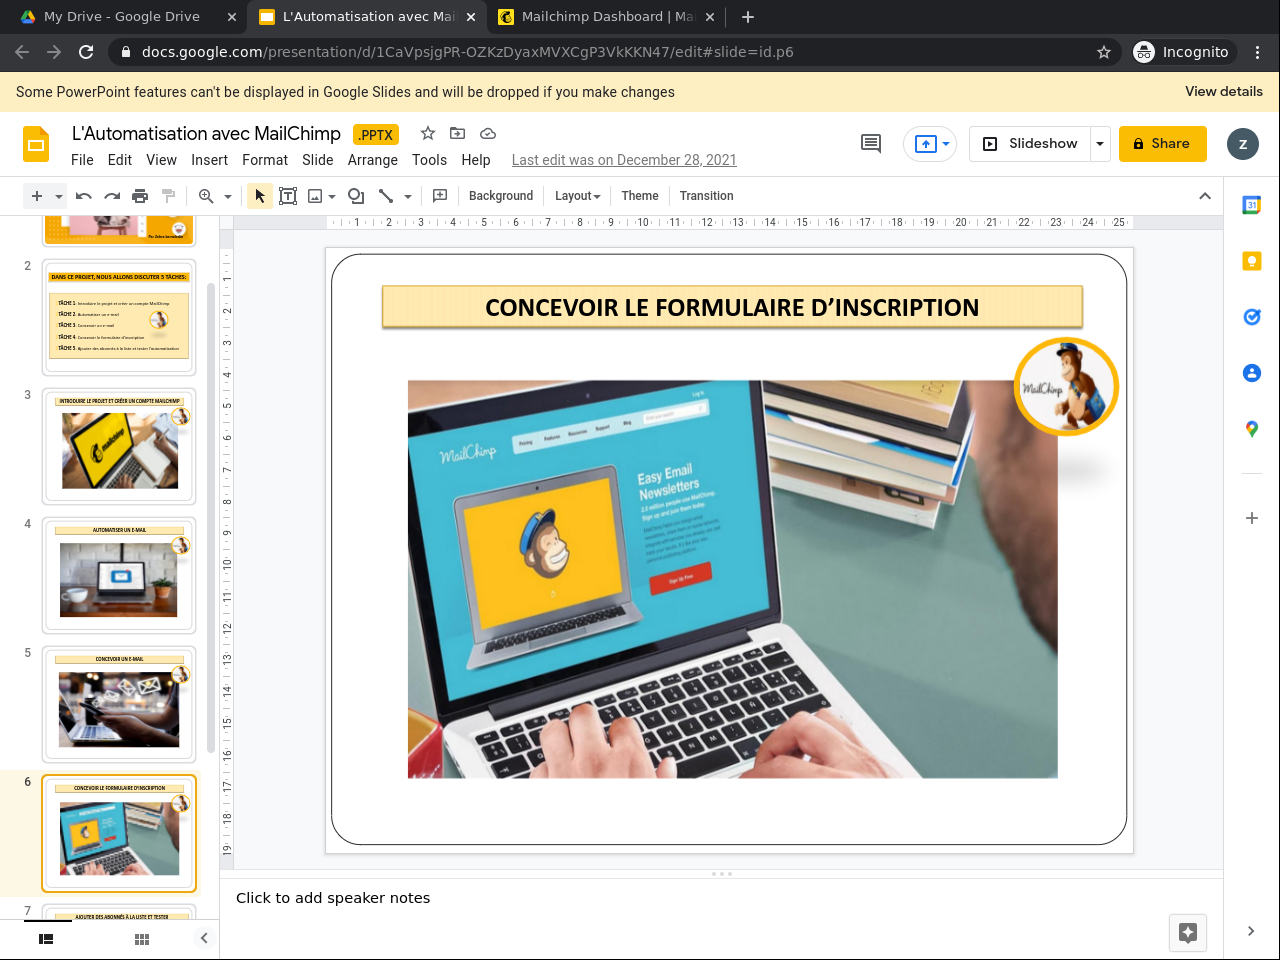Open the Google Slides home logo
This screenshot has height=960, width=1280.
(x=36, y=144)
